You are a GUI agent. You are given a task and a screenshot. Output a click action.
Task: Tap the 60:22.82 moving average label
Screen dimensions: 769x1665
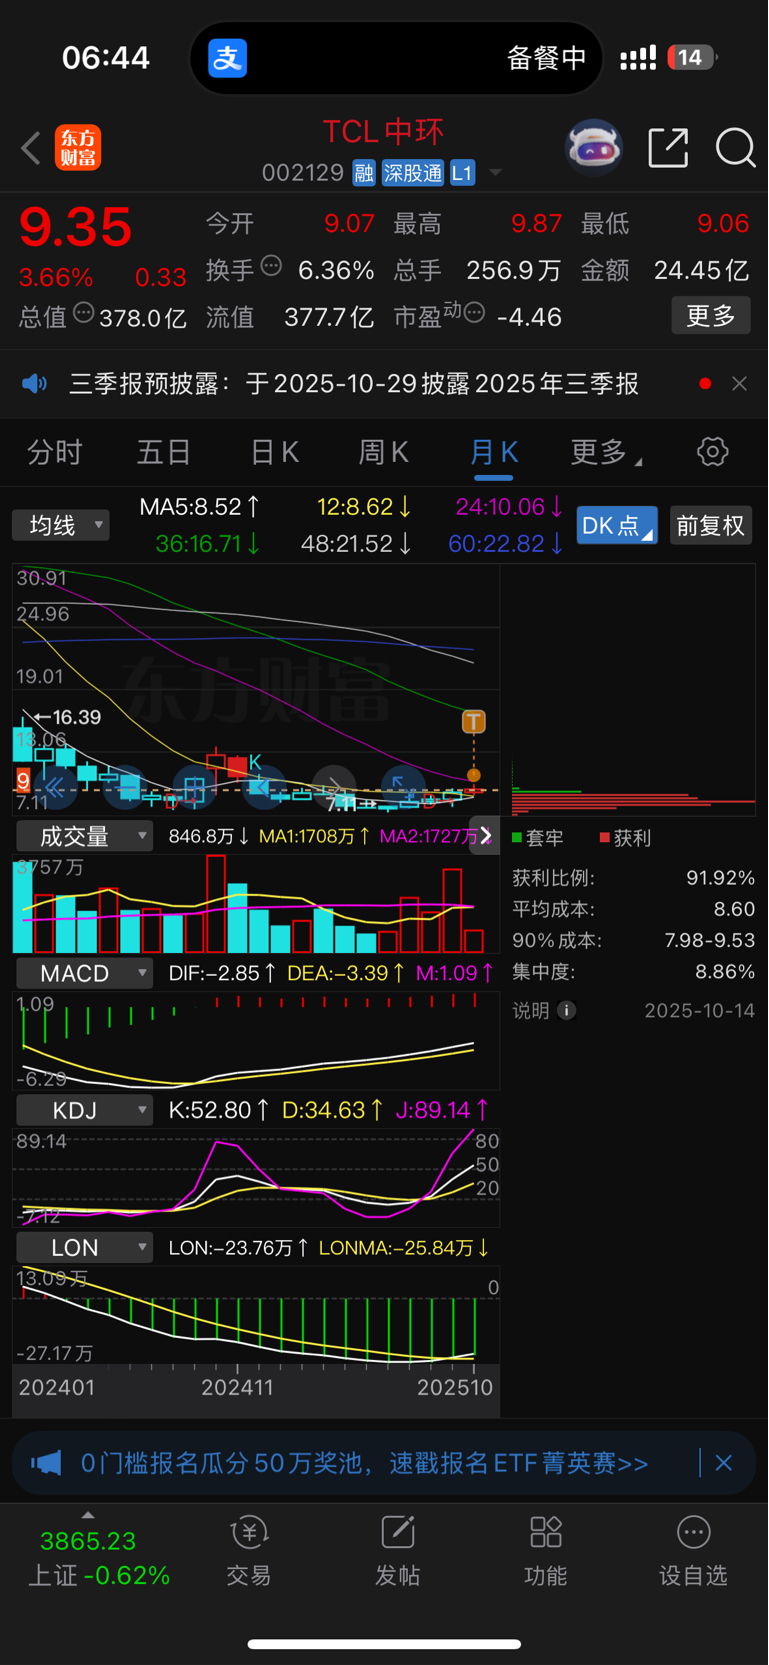coord(506,544)
